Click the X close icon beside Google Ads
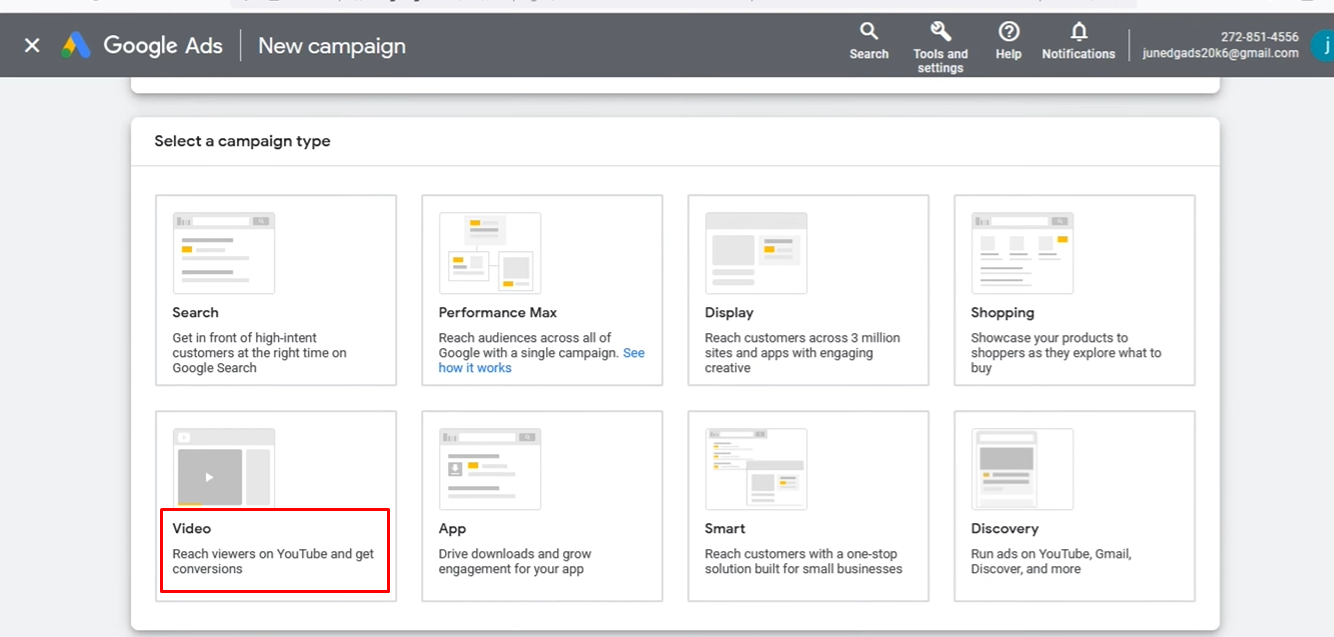The width and height of the screenshot is (1334, 637). pos(32,45)
